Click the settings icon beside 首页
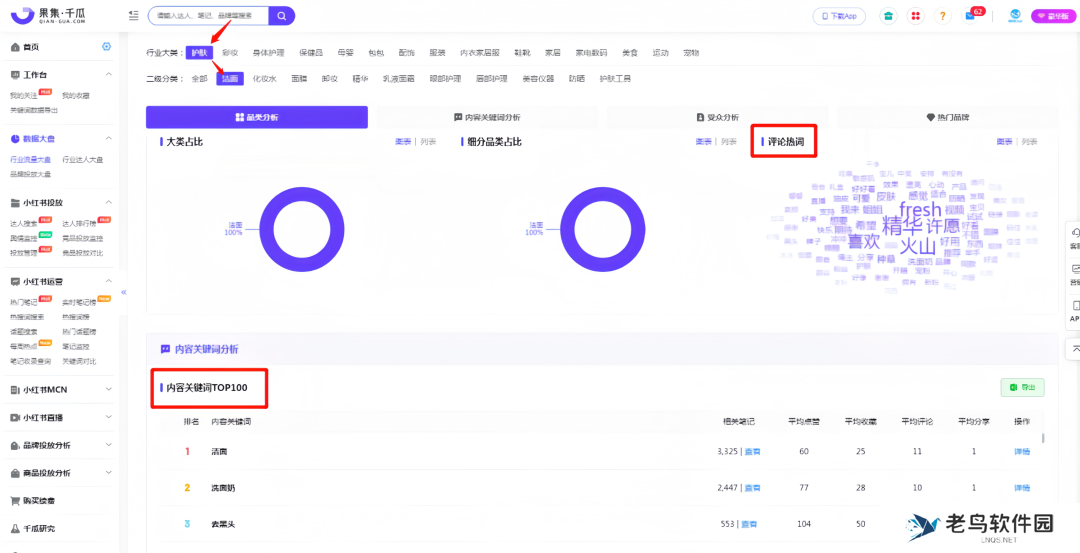This screenshot has width=1080, height=553. click(x=107, y=47)
